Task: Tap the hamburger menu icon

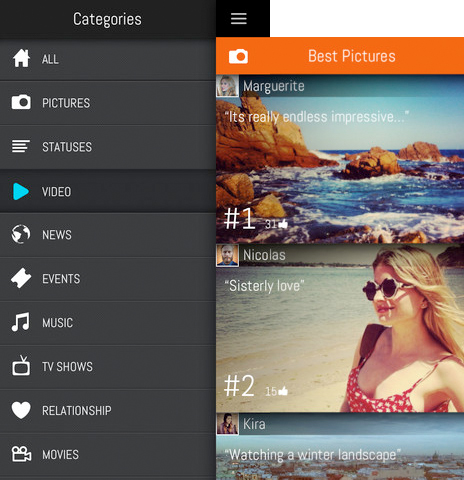Action: (x=239, y=19)
